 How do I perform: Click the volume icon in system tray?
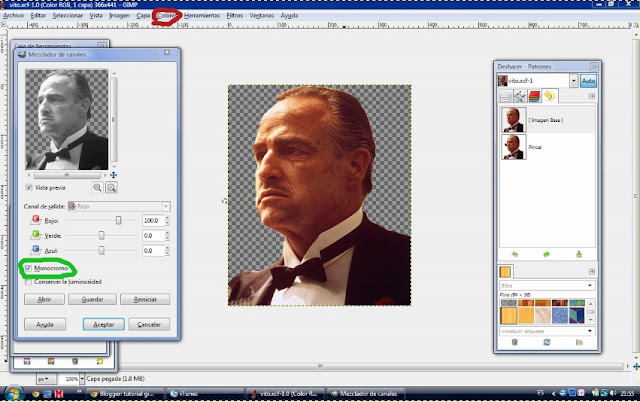tap(613, 393)
